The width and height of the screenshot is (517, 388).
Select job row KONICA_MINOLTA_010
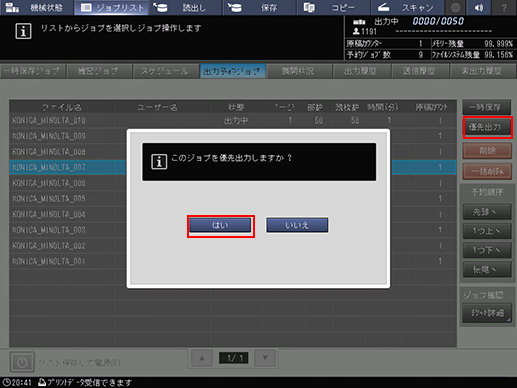point(233,120)
